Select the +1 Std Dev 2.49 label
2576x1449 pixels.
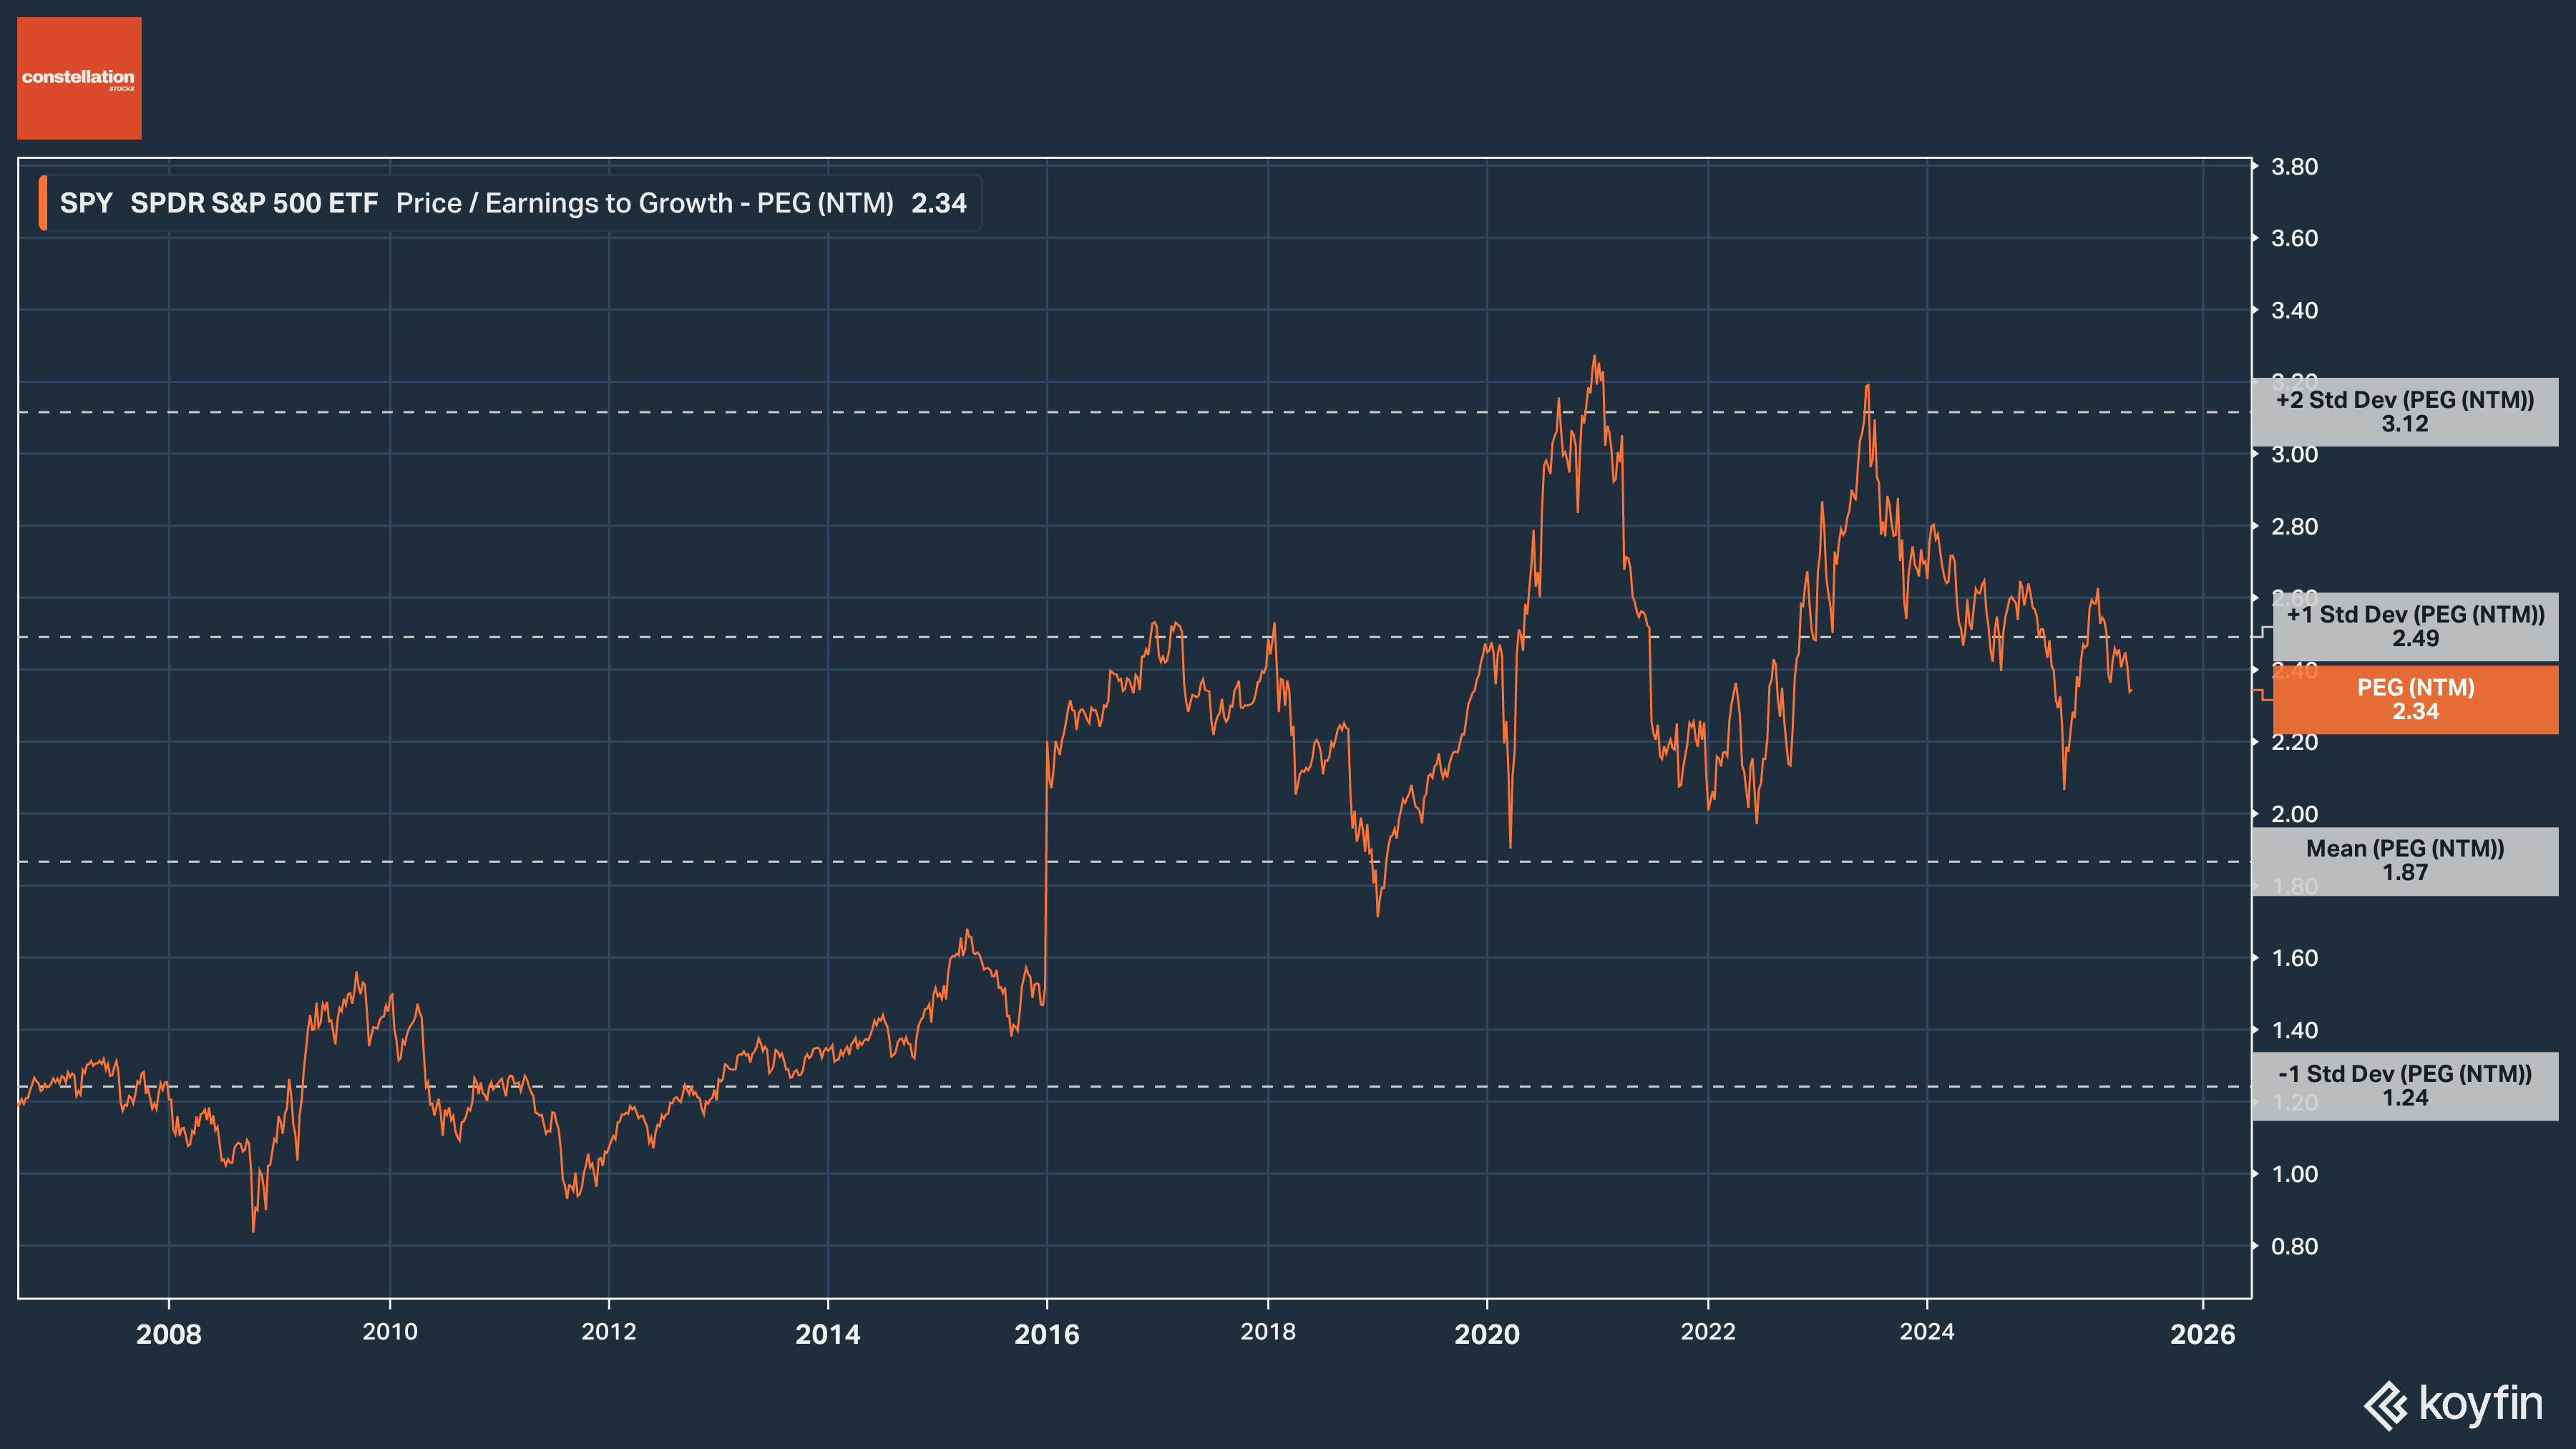click(x=2414, y=627)
